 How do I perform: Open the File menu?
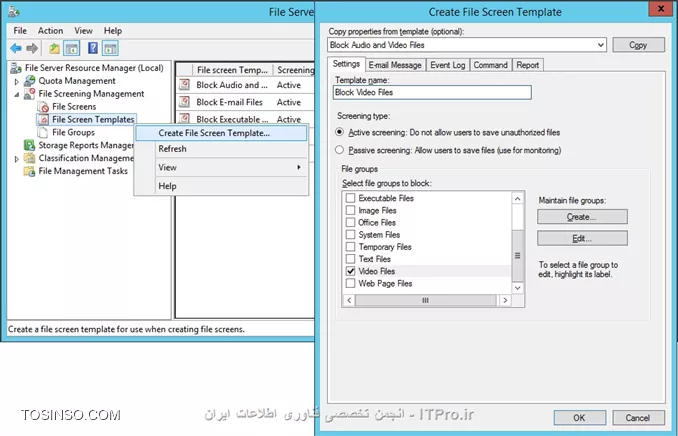pos(20,31)
